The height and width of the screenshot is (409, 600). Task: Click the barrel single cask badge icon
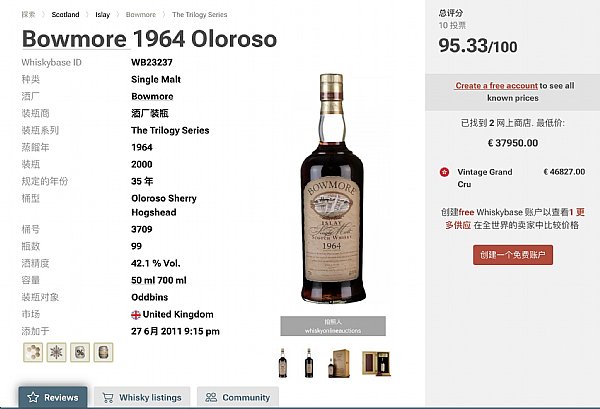[103, 352]
